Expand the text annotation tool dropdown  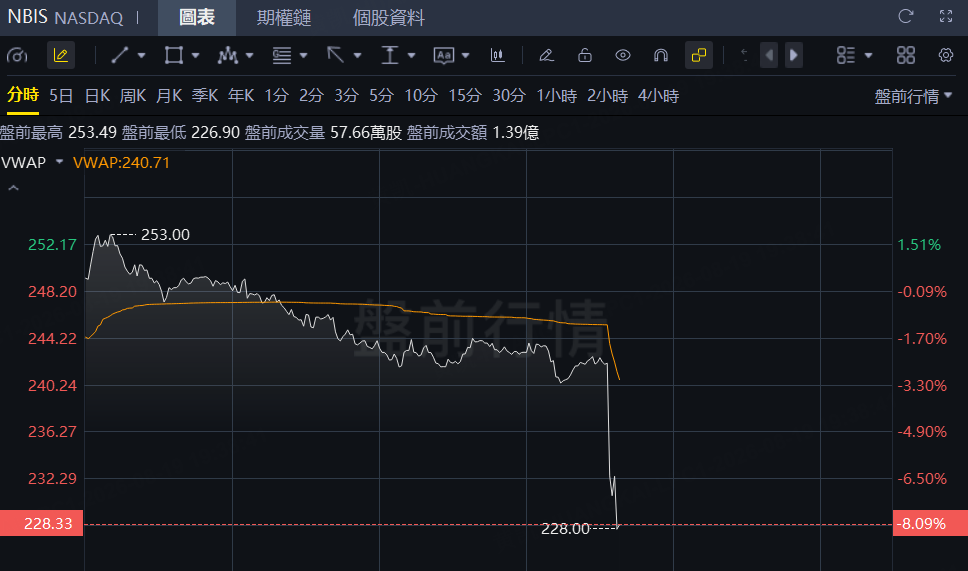[x=465, y=56]
